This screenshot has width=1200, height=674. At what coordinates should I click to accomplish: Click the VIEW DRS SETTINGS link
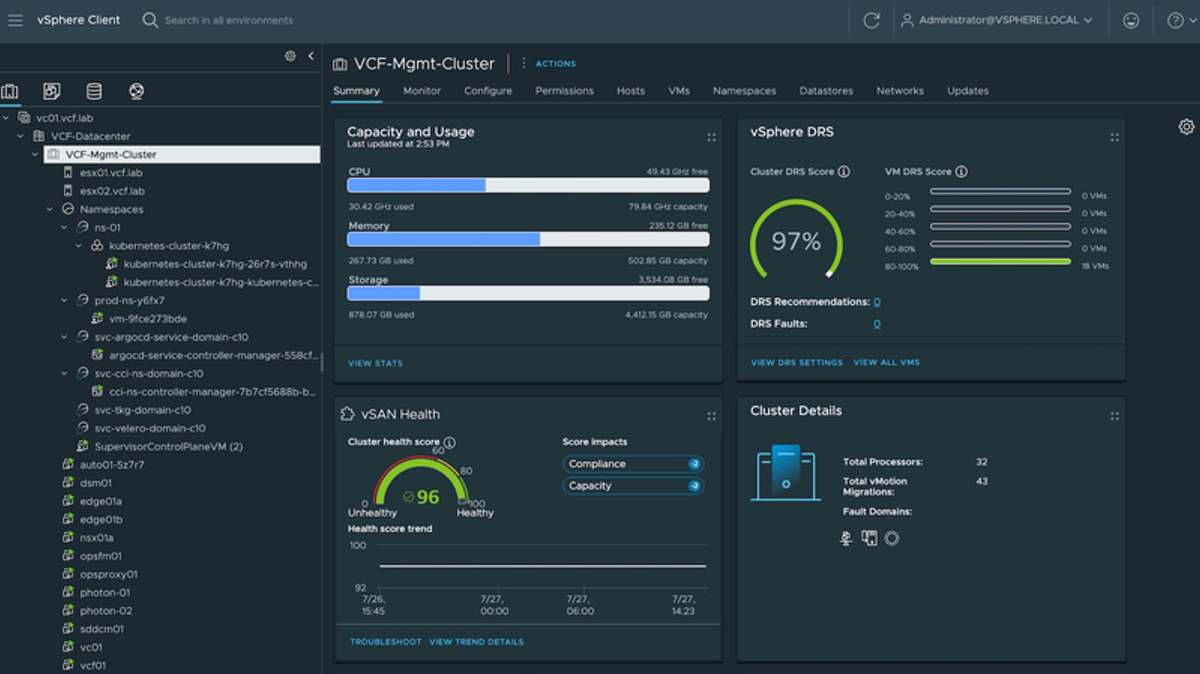[x=797, y=363]
